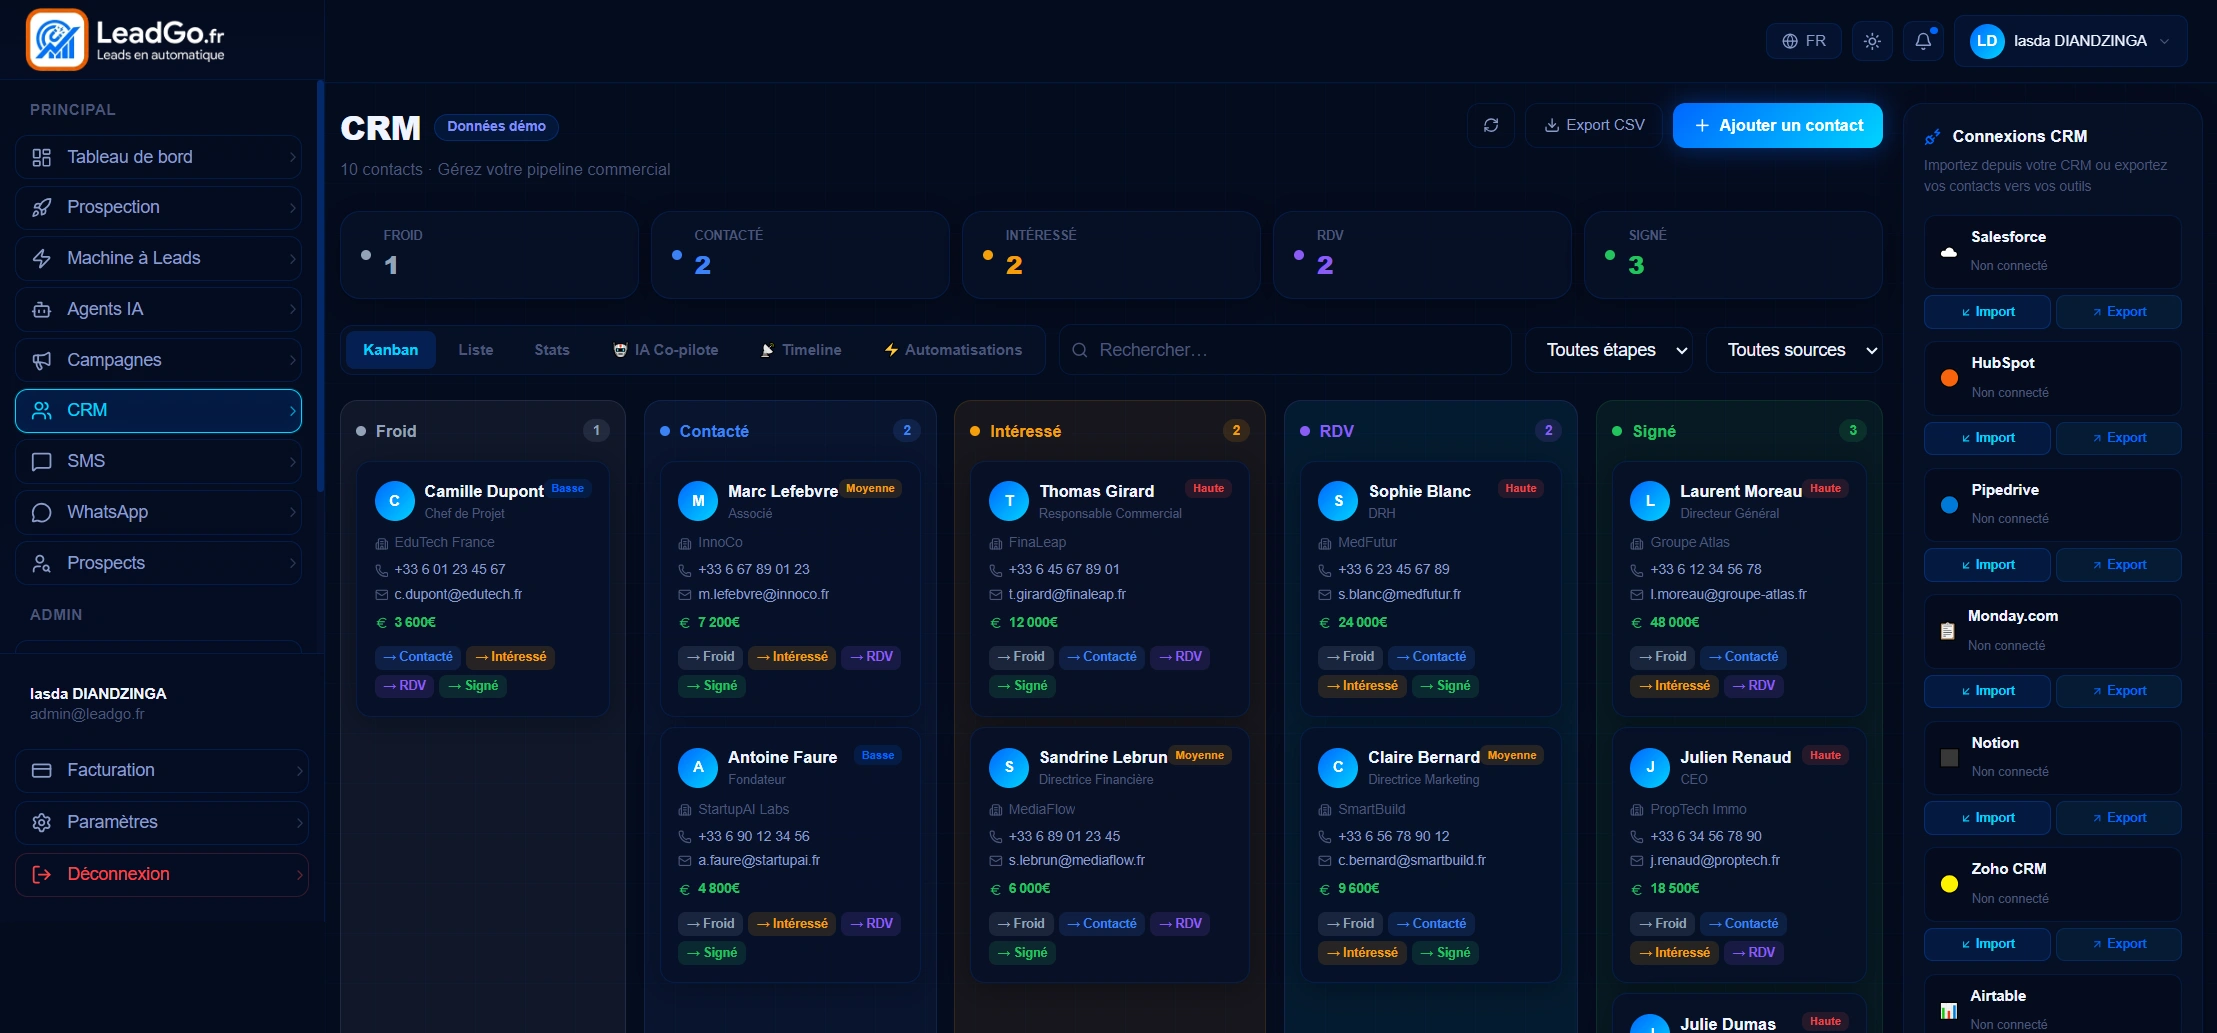Image resolution: width=2217 pixels, height=1033 pixels.
Task: Click t.girard@finaleap.fr email text
Action: (x=1067, y=594)
